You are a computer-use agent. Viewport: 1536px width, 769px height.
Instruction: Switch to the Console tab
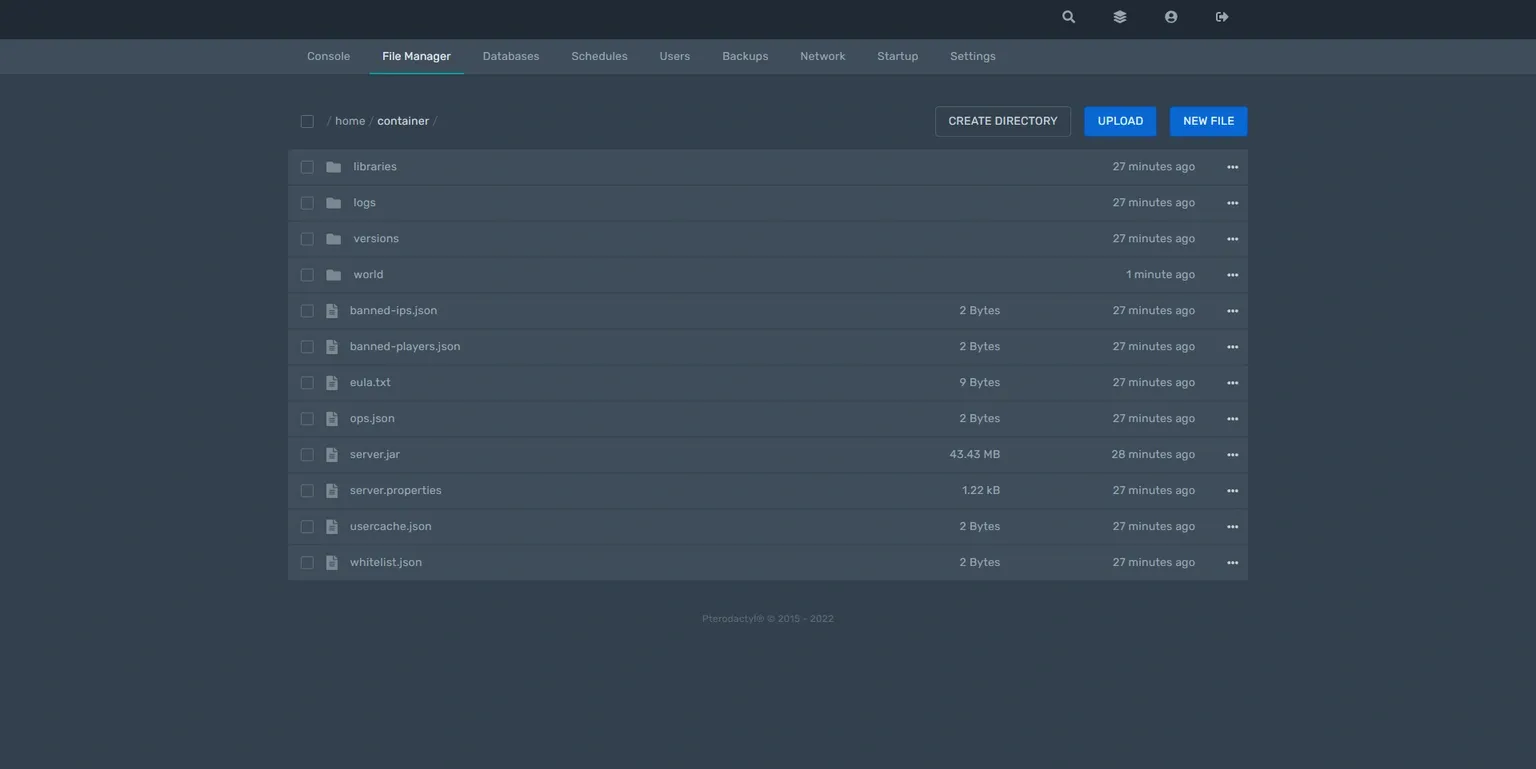coord(328,57)
